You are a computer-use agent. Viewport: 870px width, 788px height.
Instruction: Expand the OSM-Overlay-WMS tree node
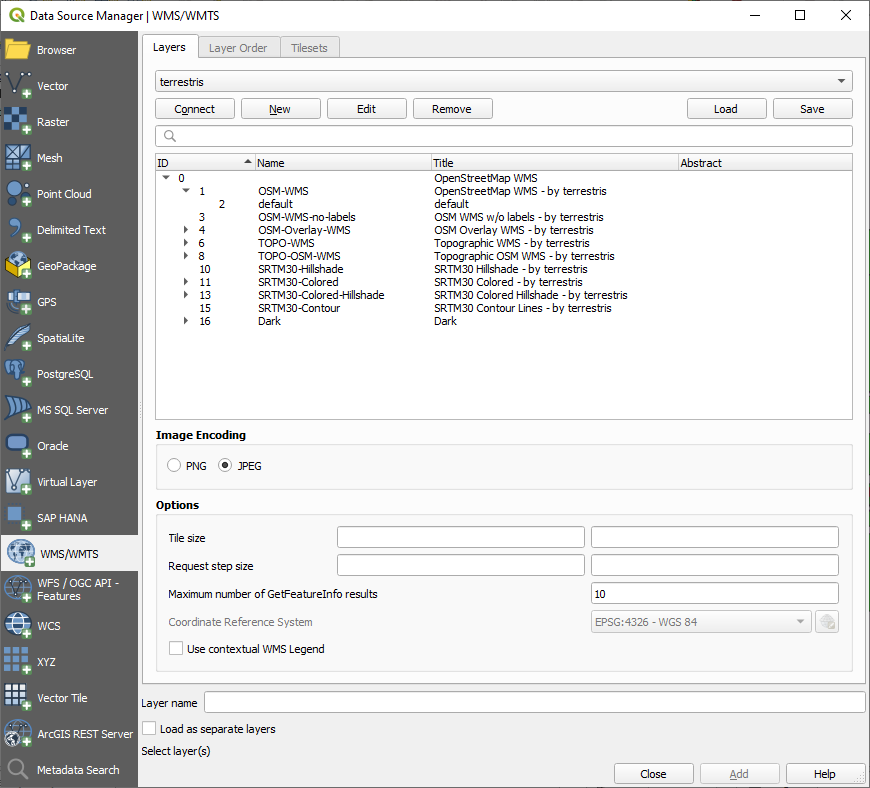click(186, 230)
